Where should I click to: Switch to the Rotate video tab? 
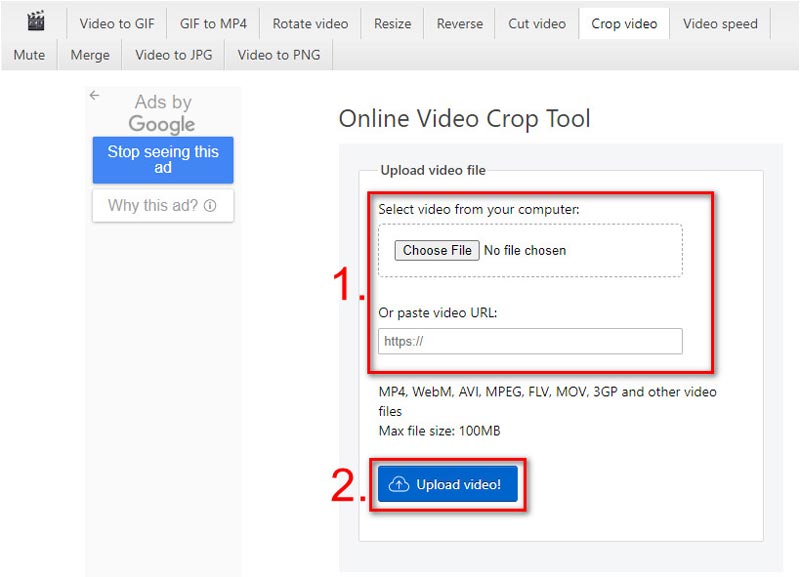(310, 23)
